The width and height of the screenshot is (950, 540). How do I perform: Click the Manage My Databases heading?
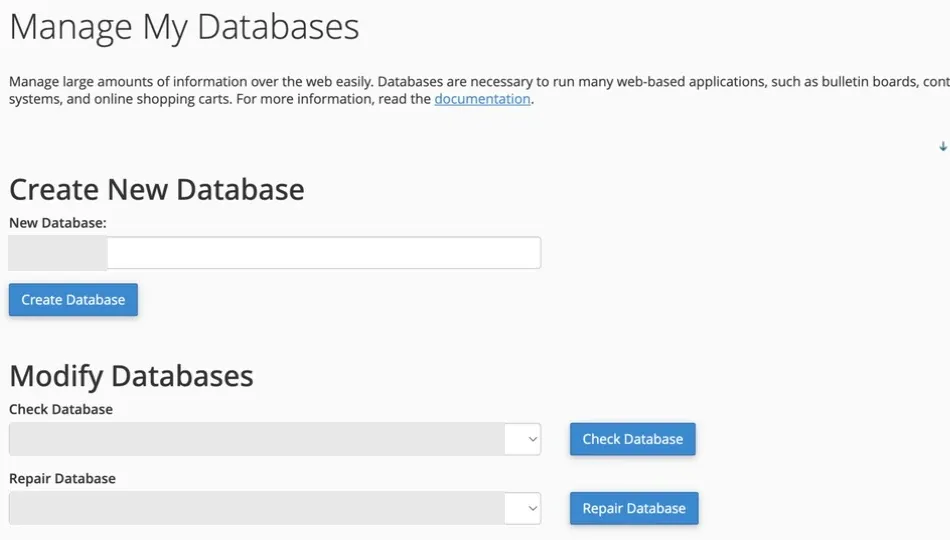pos(184,27)
